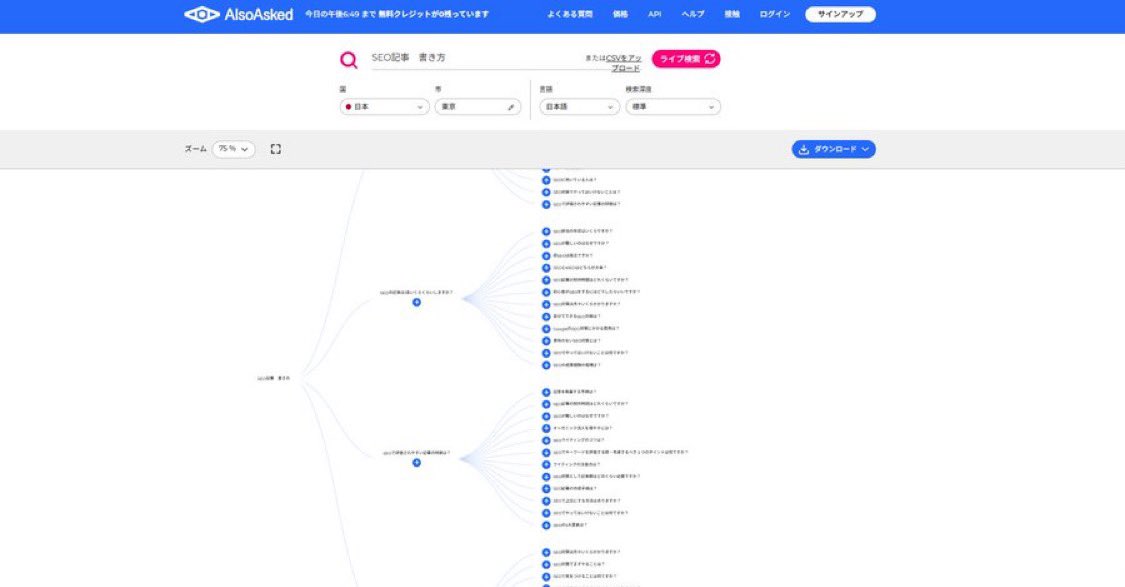This screenshot has height=587, width=1125.
Task: Click the サインアップ sign-up button
Action: click(x=840, y=14)
